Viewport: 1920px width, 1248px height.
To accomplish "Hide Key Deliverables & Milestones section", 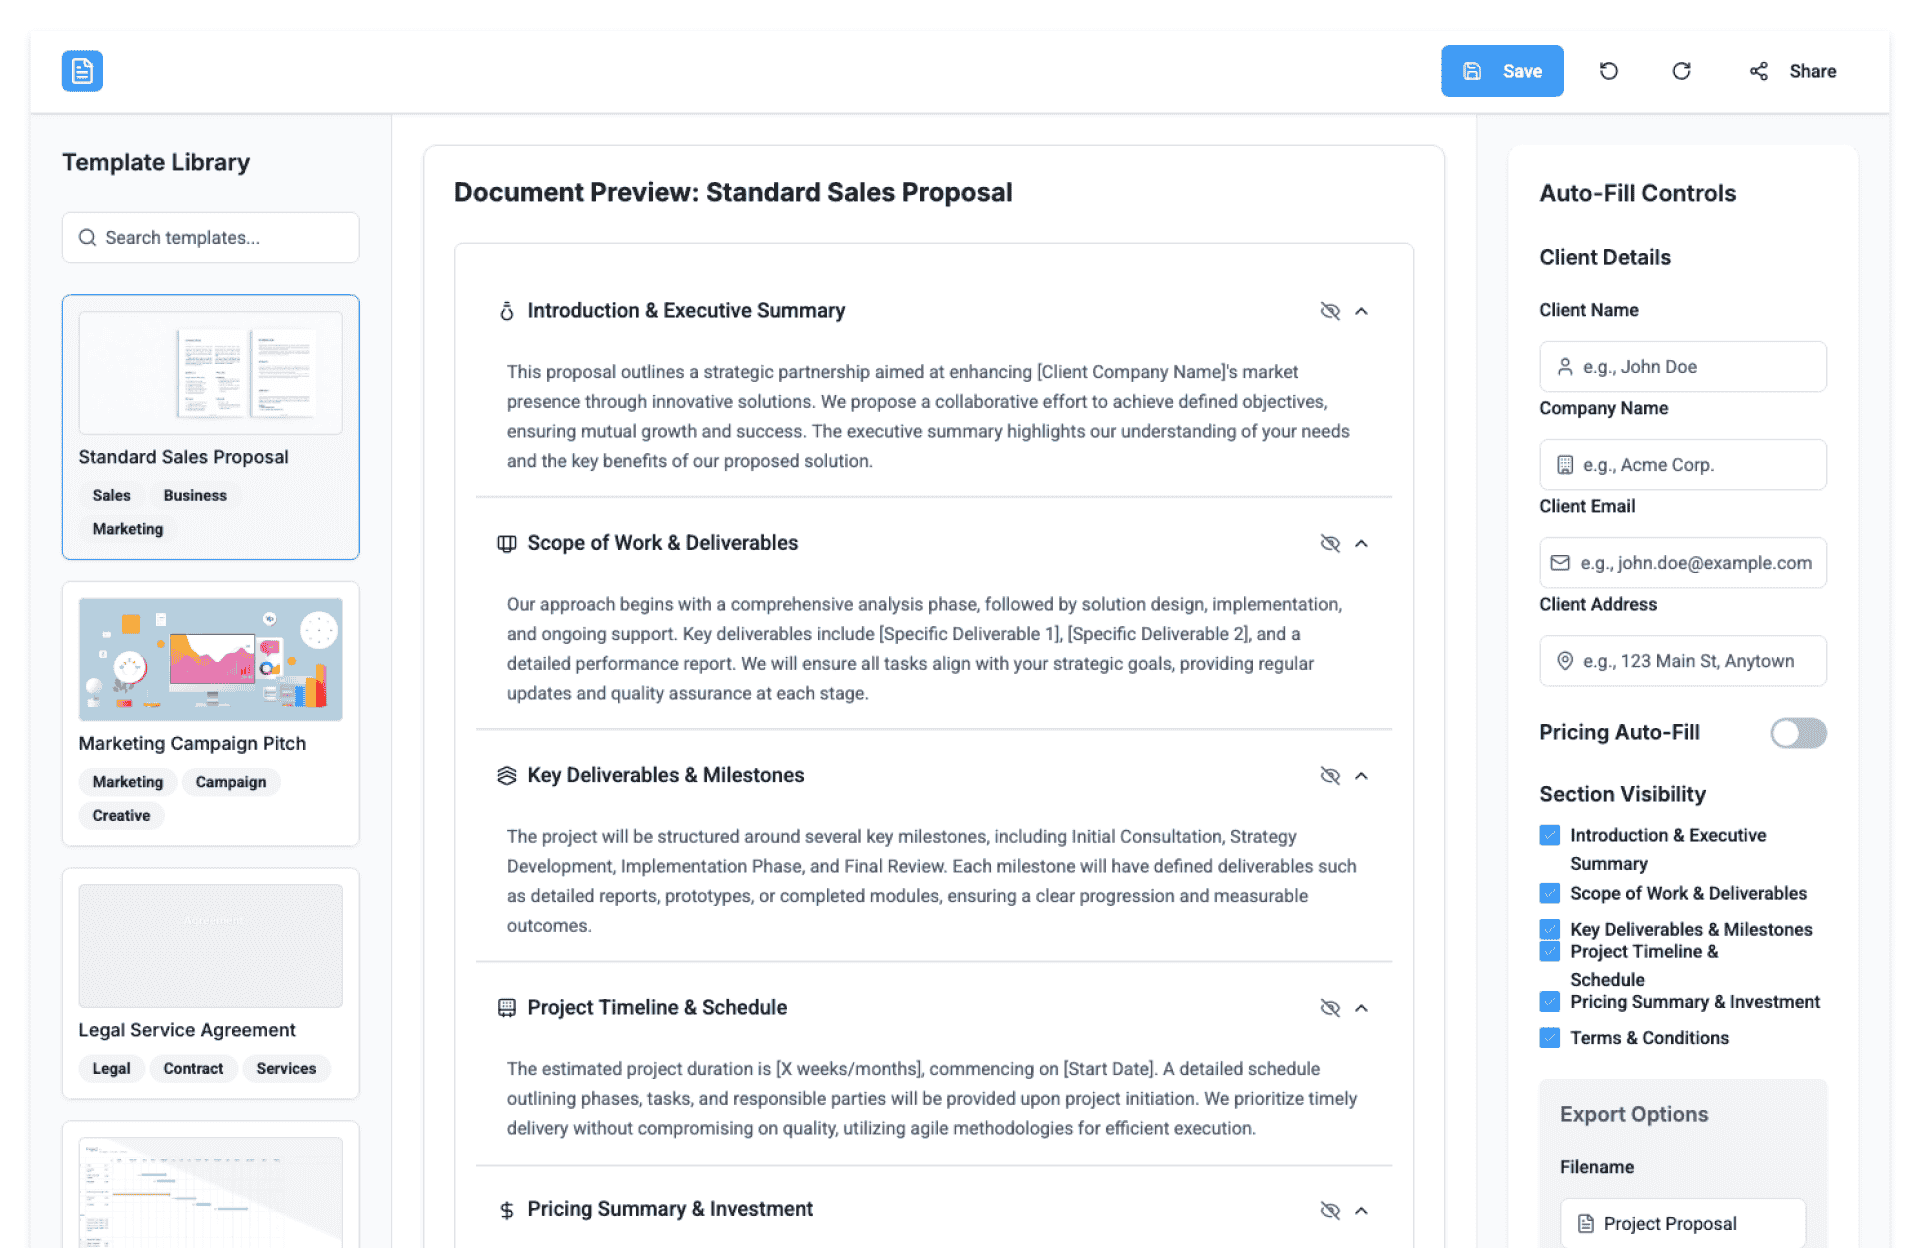I will point(1329,776).
